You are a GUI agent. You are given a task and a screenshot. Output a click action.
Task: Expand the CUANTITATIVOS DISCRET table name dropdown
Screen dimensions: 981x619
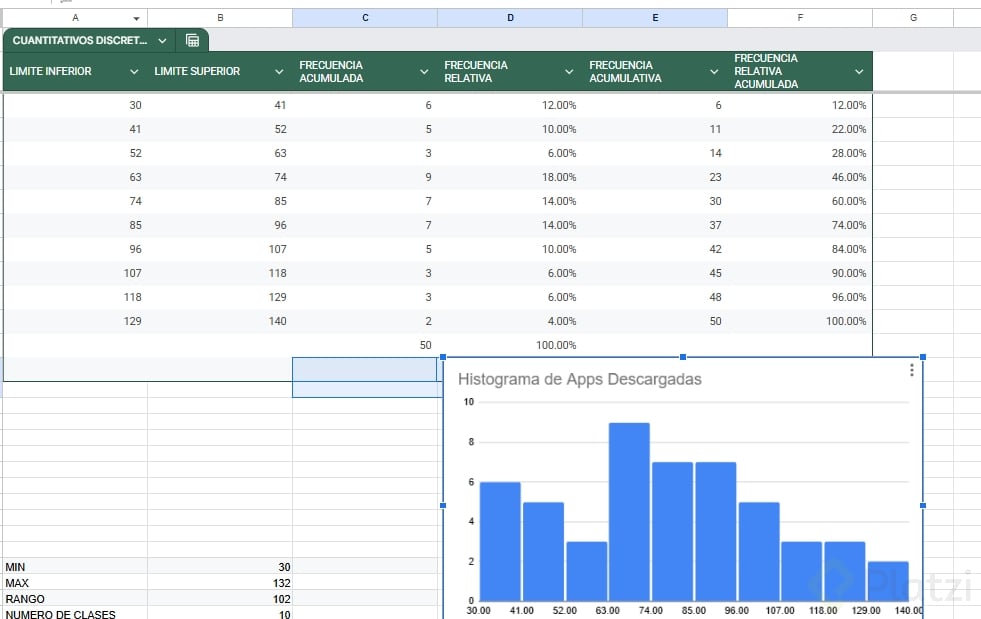(x=162, y=41)
